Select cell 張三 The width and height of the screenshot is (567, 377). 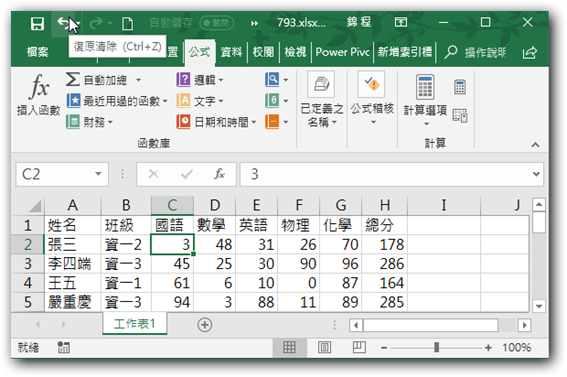pos(73,245)
